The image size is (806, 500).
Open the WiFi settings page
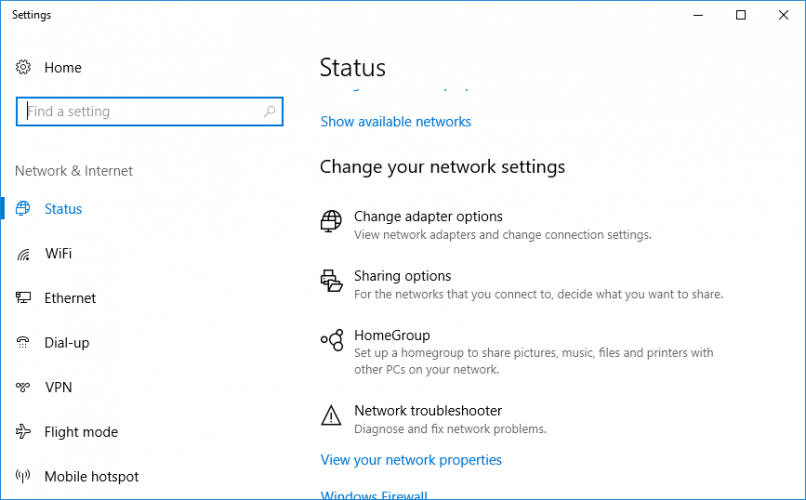58,254
